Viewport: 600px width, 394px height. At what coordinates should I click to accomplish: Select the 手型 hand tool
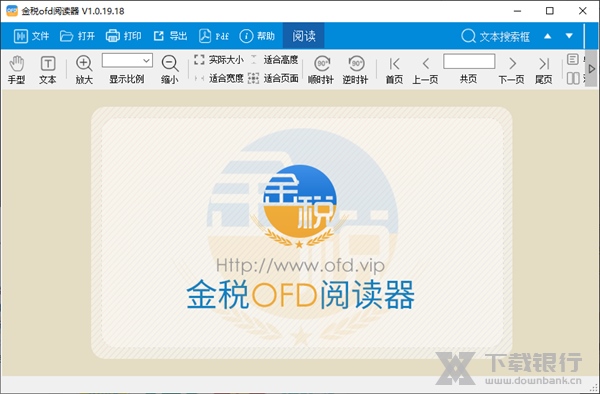pyautogui.click(x=16, y=70)
